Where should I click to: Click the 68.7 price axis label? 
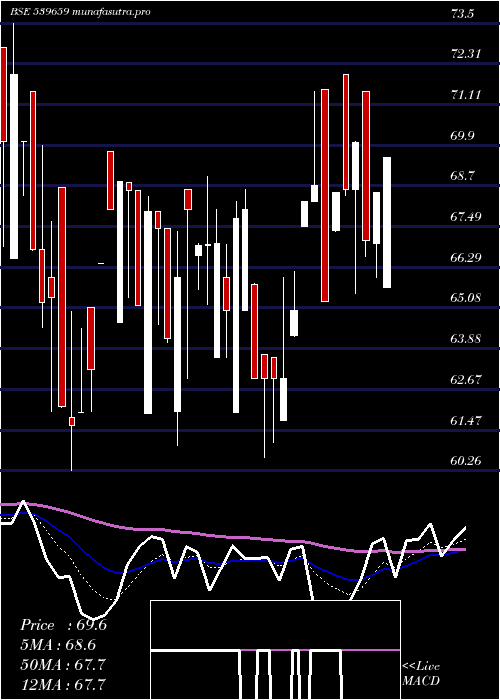(x=462, y=176)
